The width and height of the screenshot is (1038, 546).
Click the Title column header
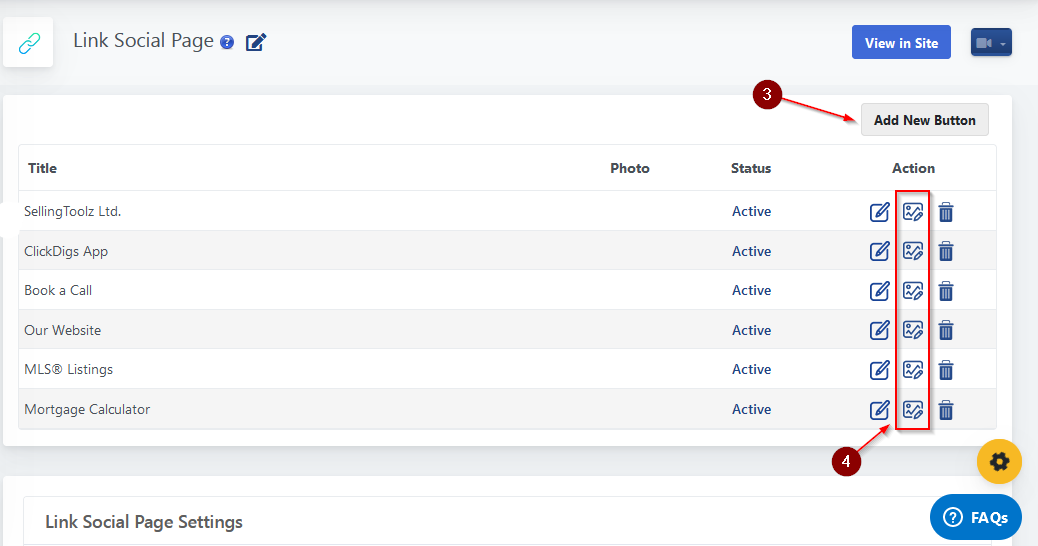43,168
